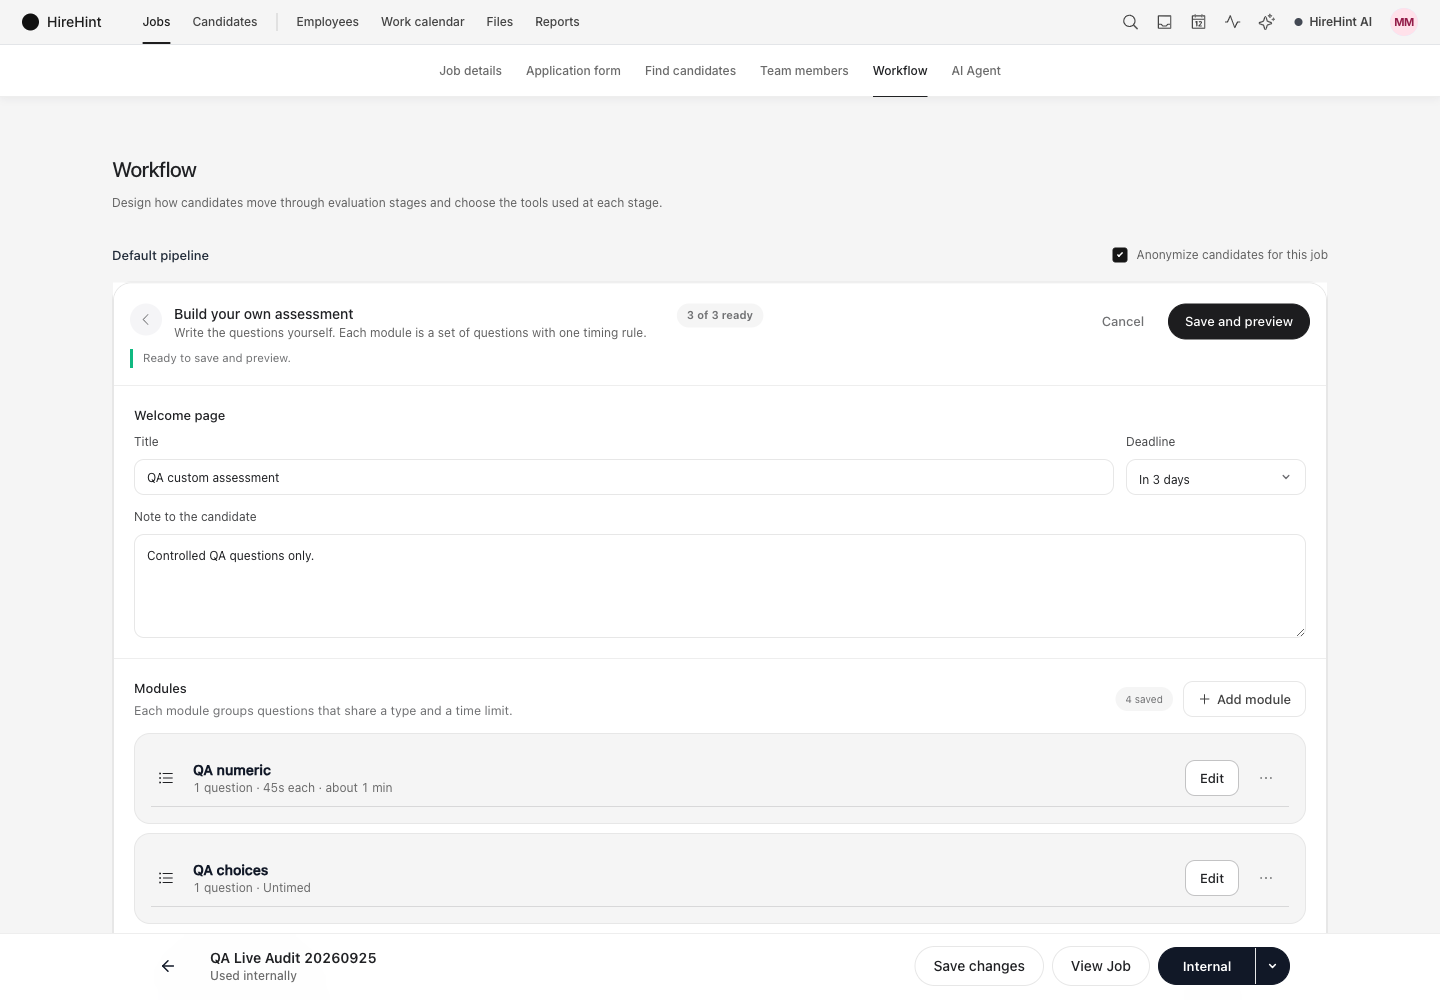This screenshot has width=1440, height=1000.
Task: Click the Save changes button
Action: coord(979,966)
